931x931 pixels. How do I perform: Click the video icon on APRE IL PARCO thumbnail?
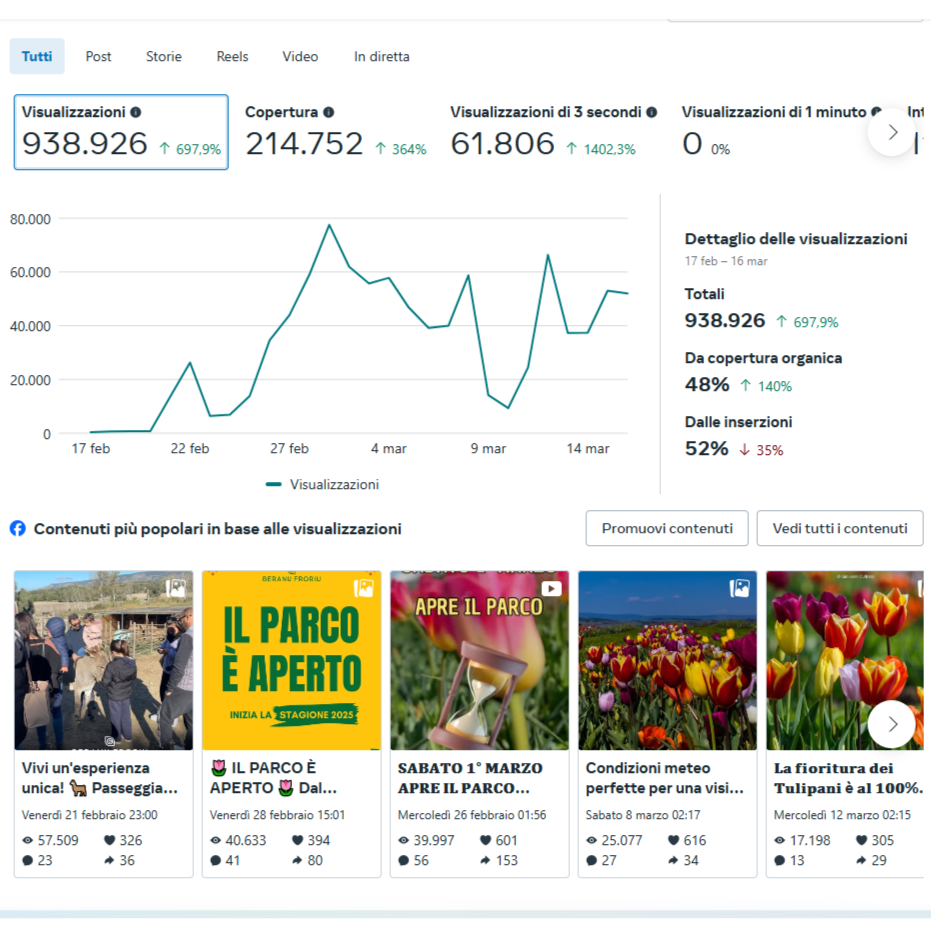click(x=551, y=588)
